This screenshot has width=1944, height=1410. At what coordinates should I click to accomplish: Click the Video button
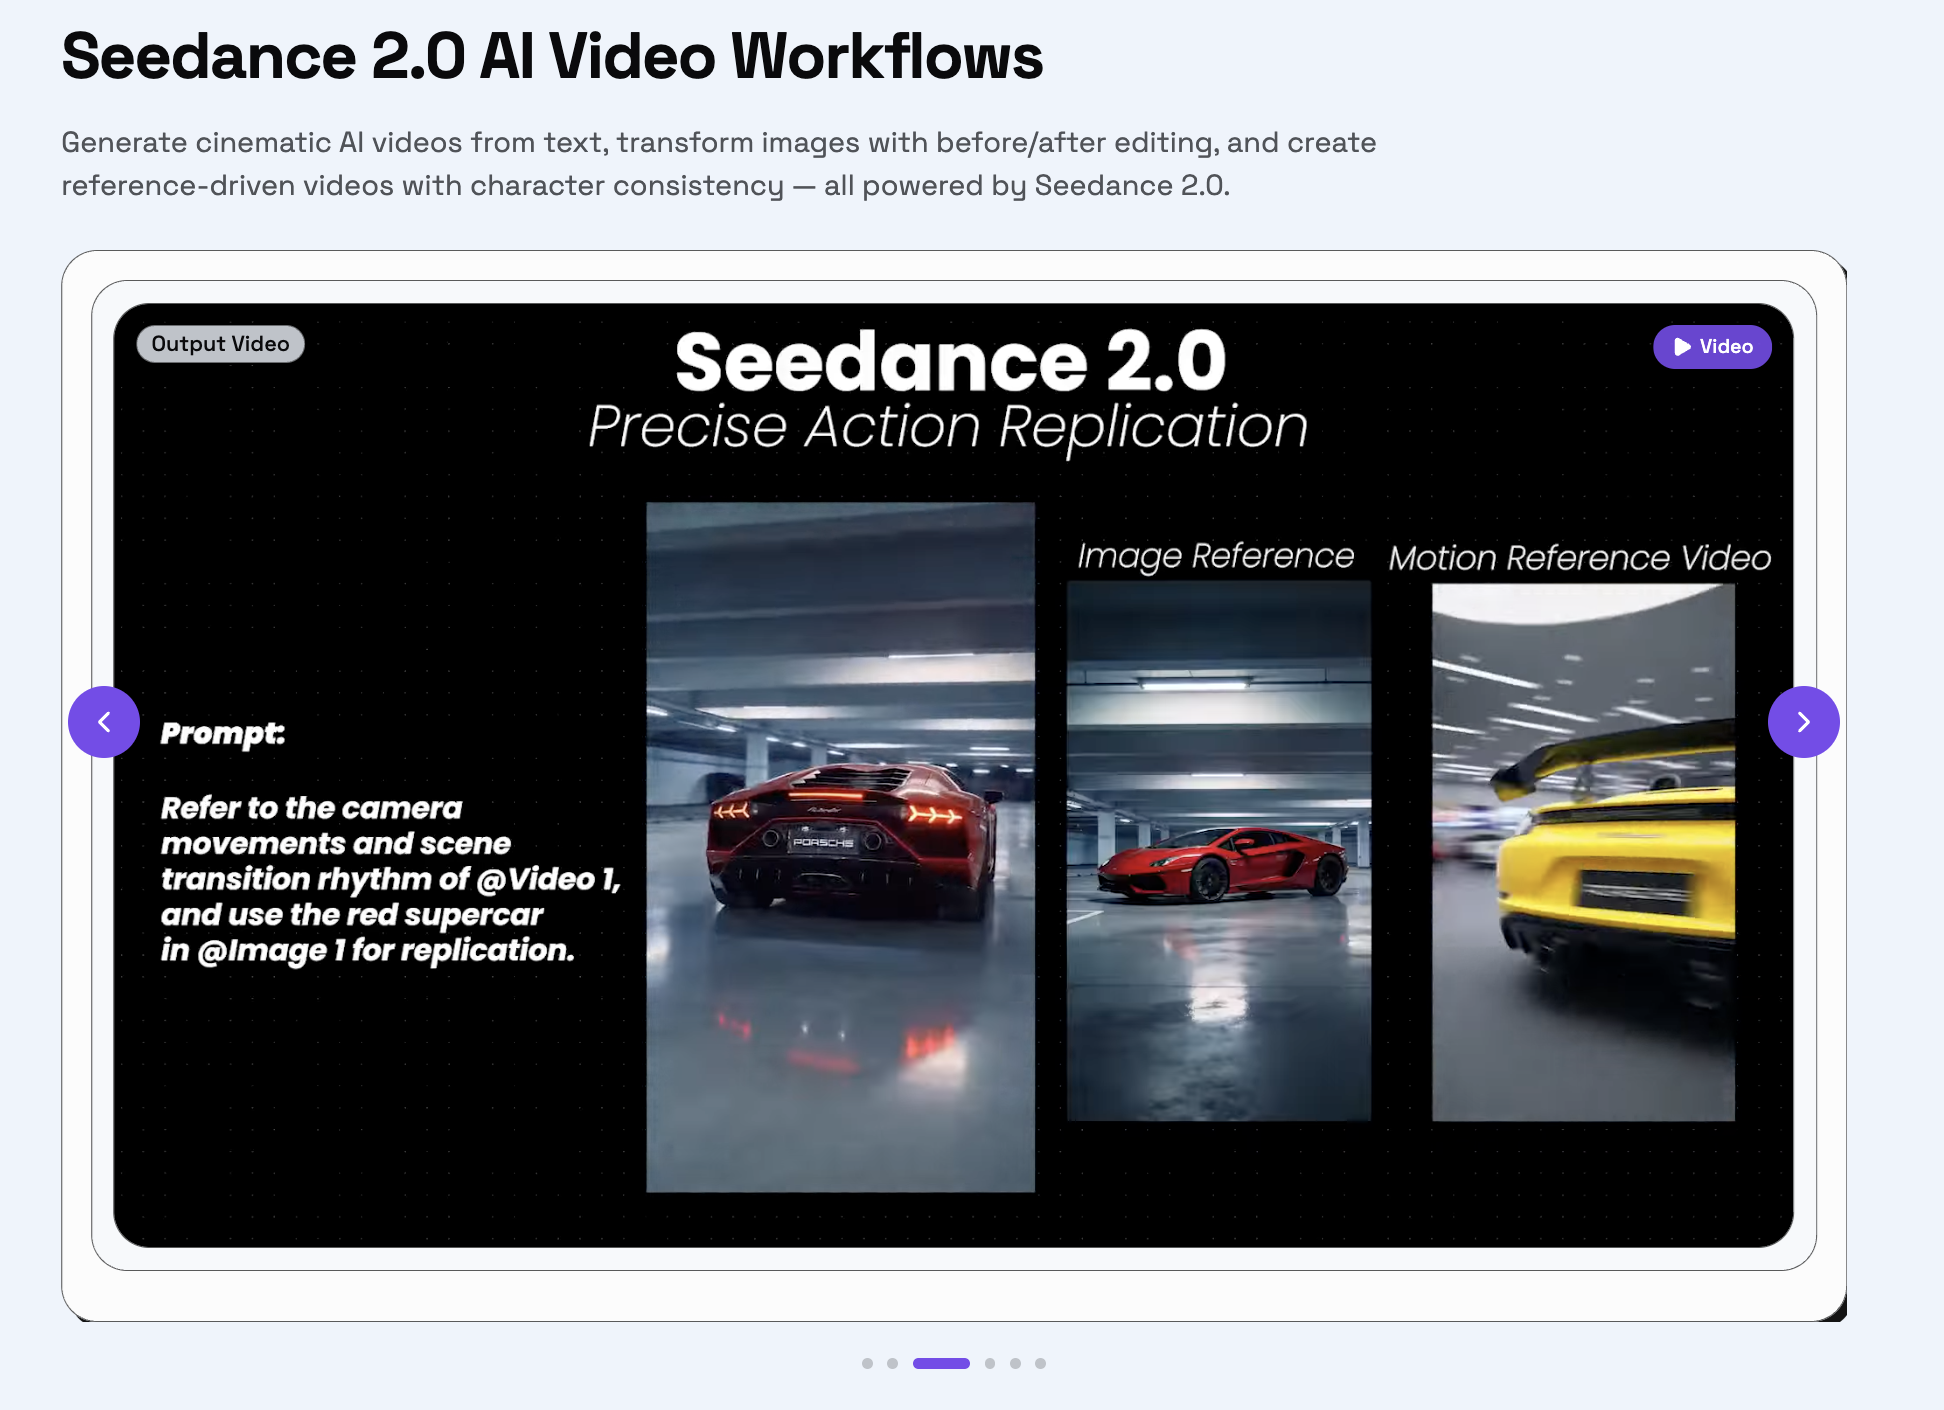click(1712, 347)
